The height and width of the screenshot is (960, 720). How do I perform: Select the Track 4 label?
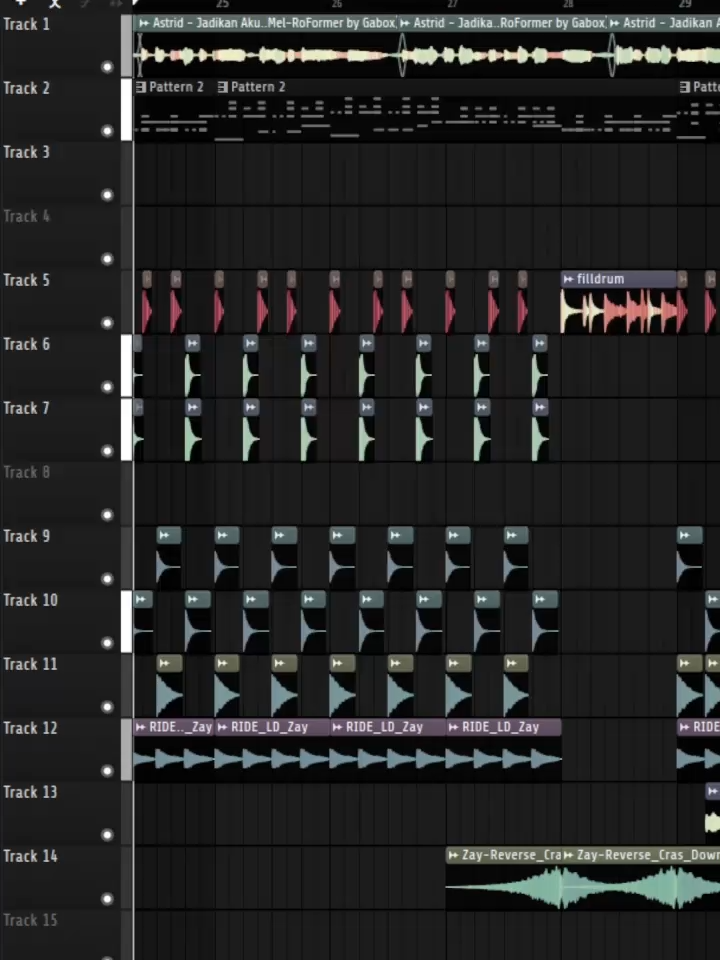tap(26, 216)
